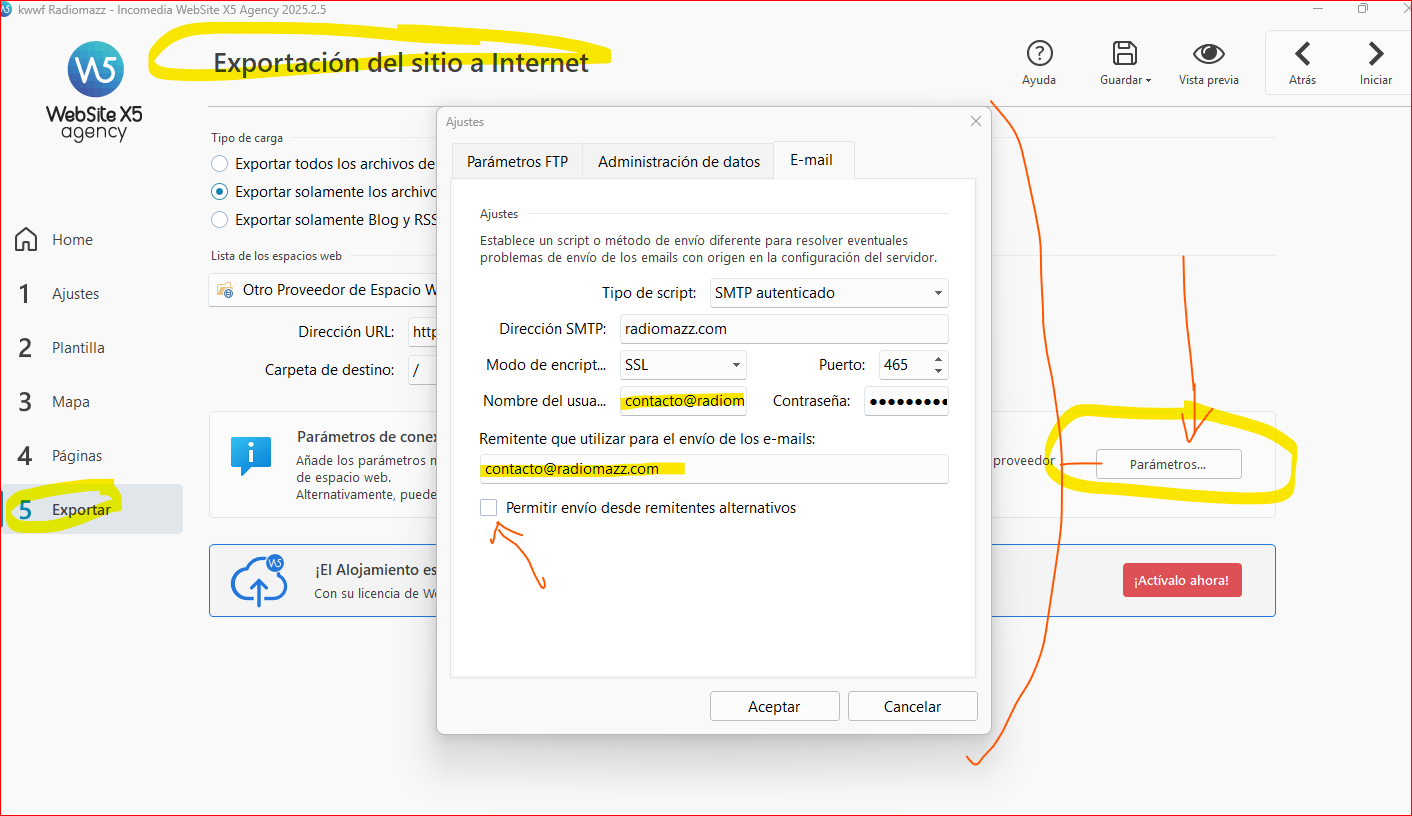1412x816 pixels.
Task: Click the cloud upload hosting icon
Action: pyautogui.click(x=259, y=580)
